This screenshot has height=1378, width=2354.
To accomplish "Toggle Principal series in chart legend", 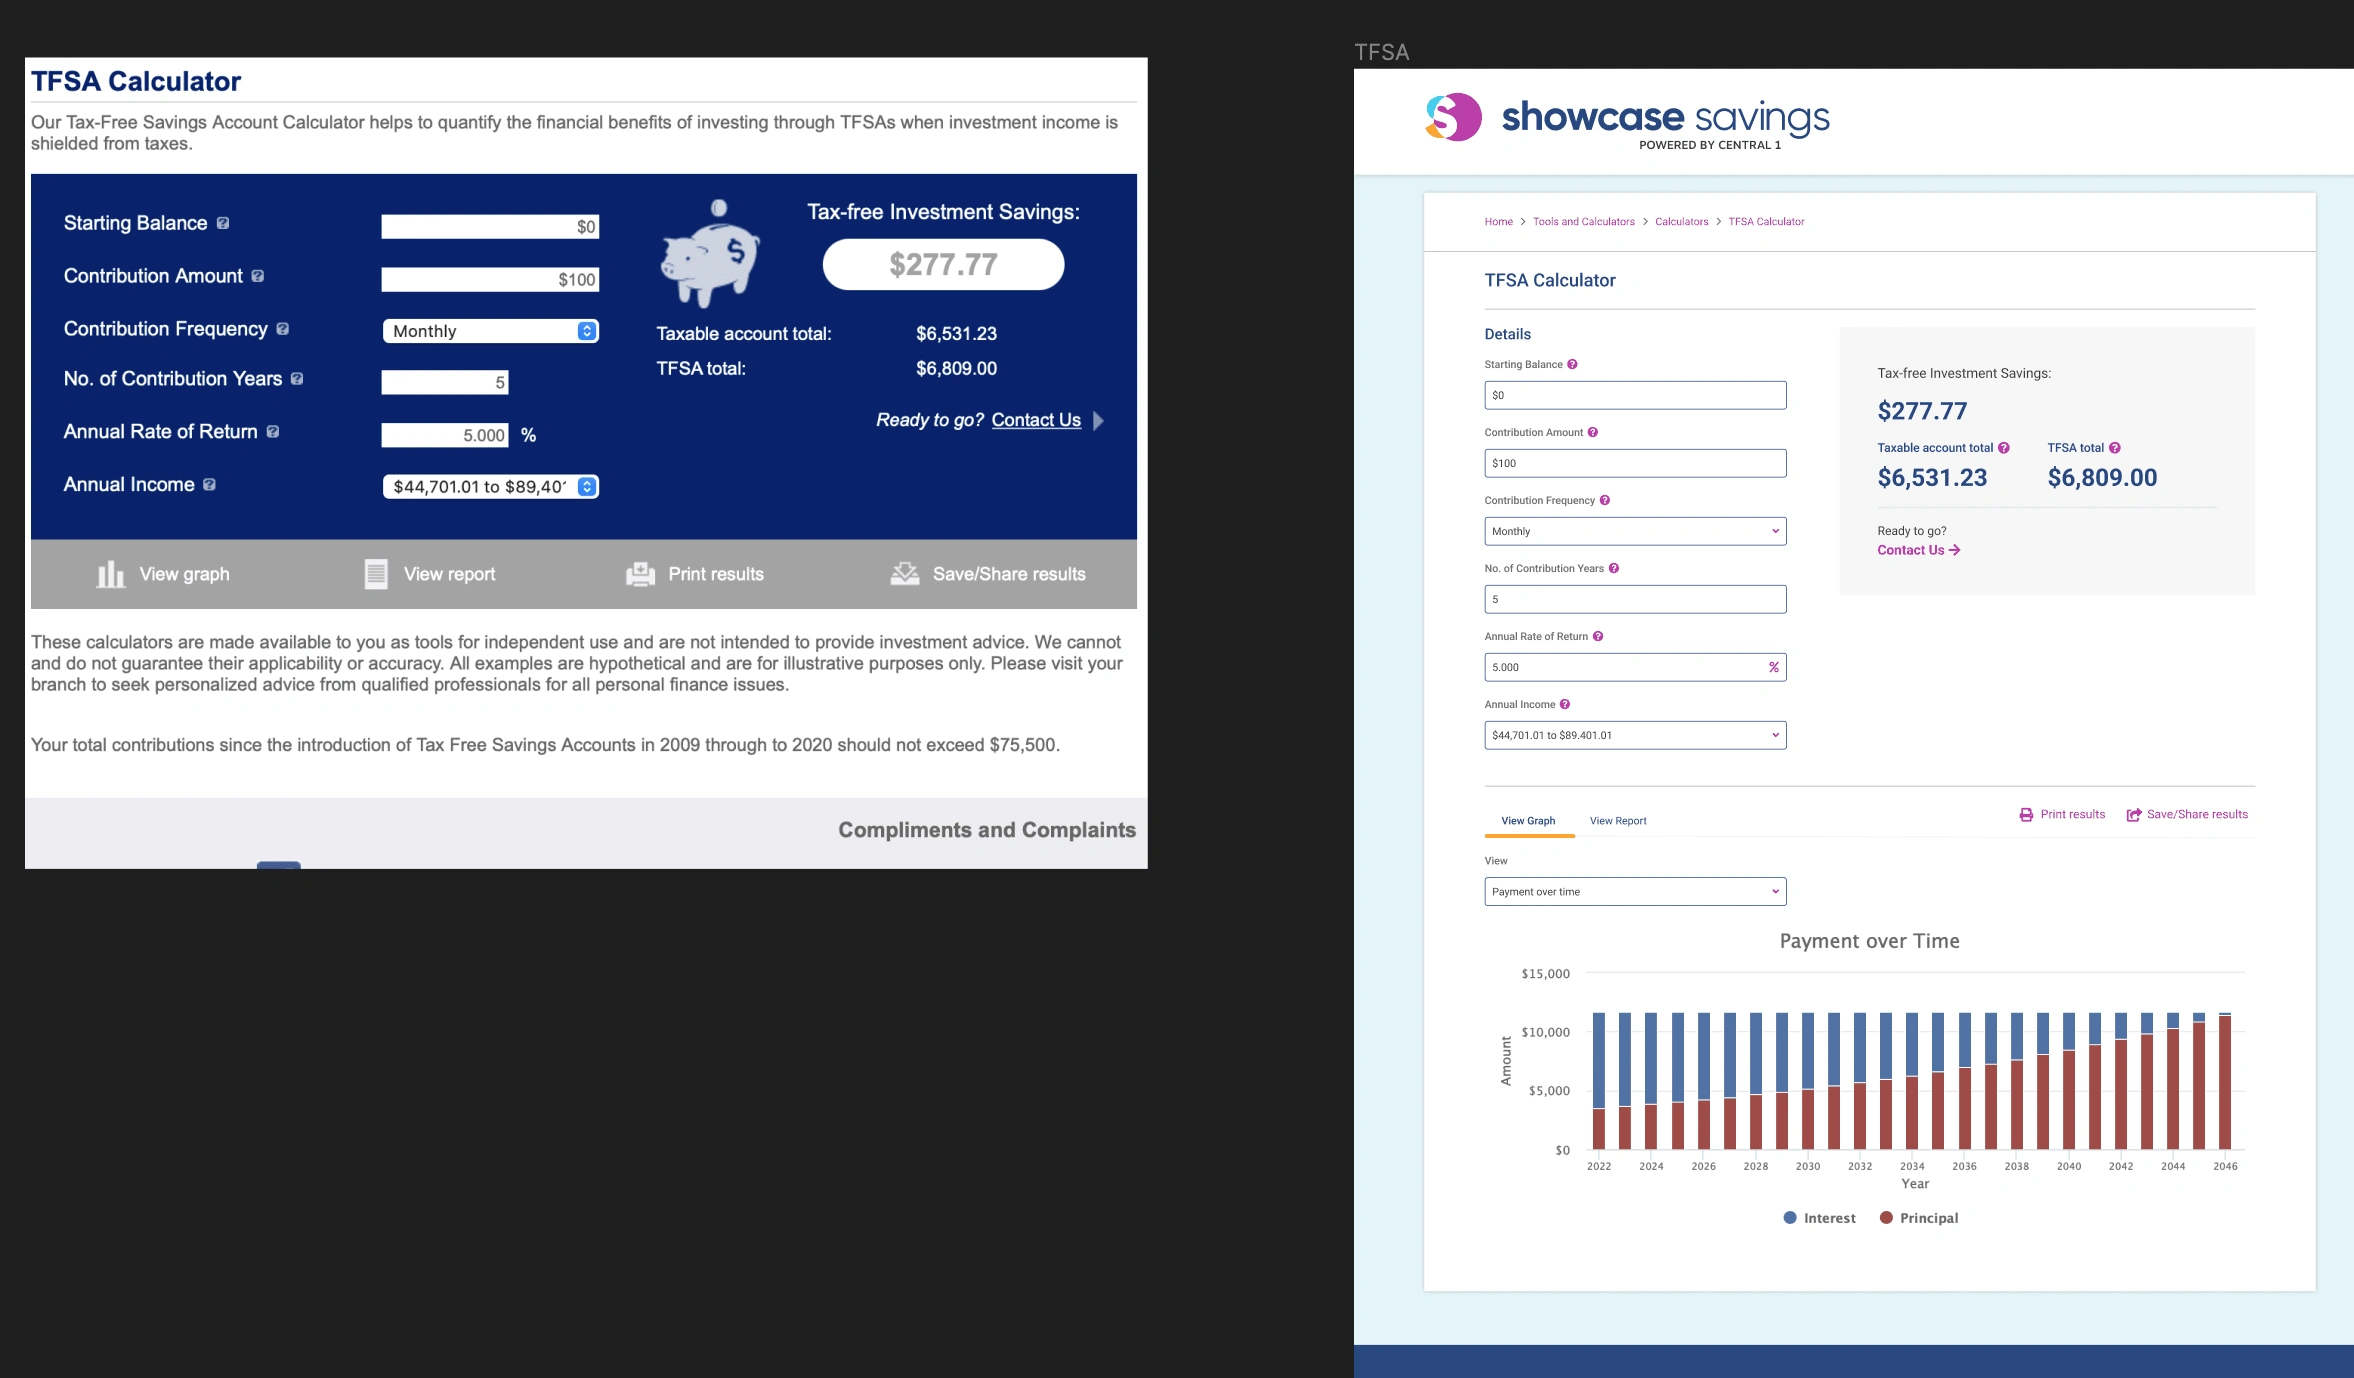I will (1919, 1218).
